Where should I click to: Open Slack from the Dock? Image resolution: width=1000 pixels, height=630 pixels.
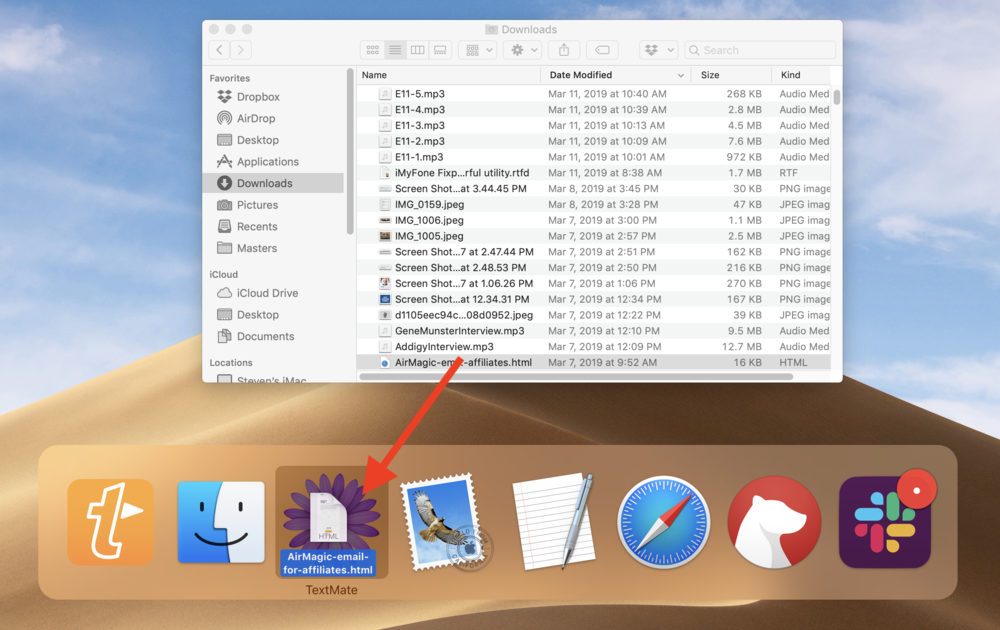[885, 522]
